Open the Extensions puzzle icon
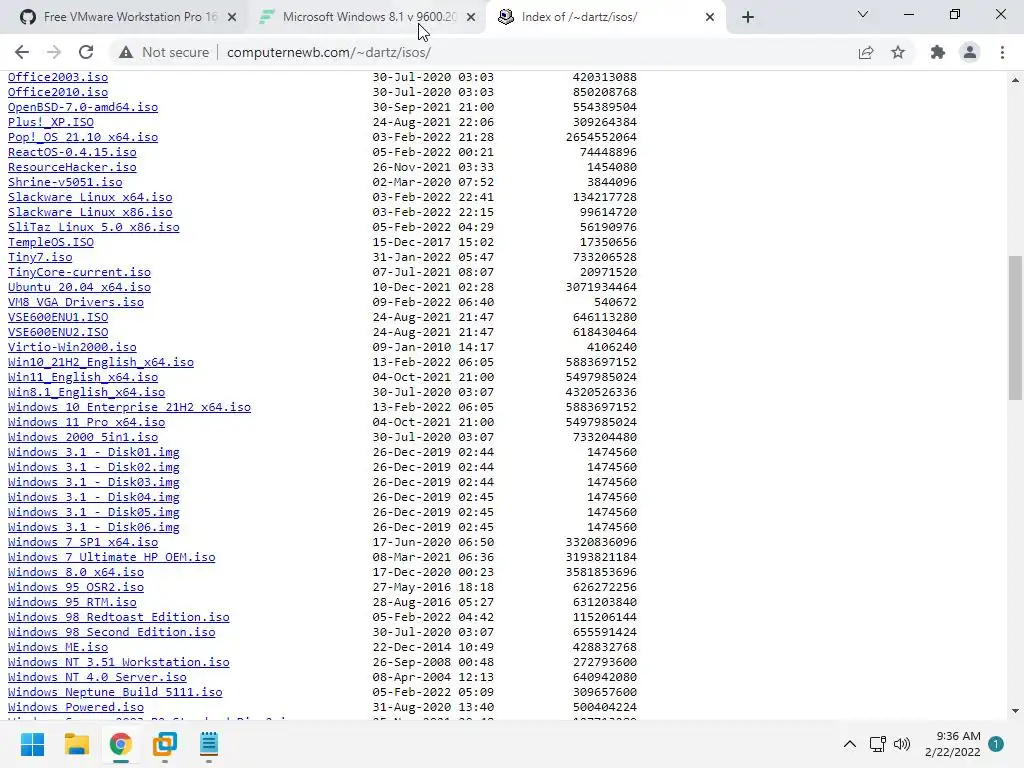Screen dimensions: 1024x768 [x=938, y=52]
